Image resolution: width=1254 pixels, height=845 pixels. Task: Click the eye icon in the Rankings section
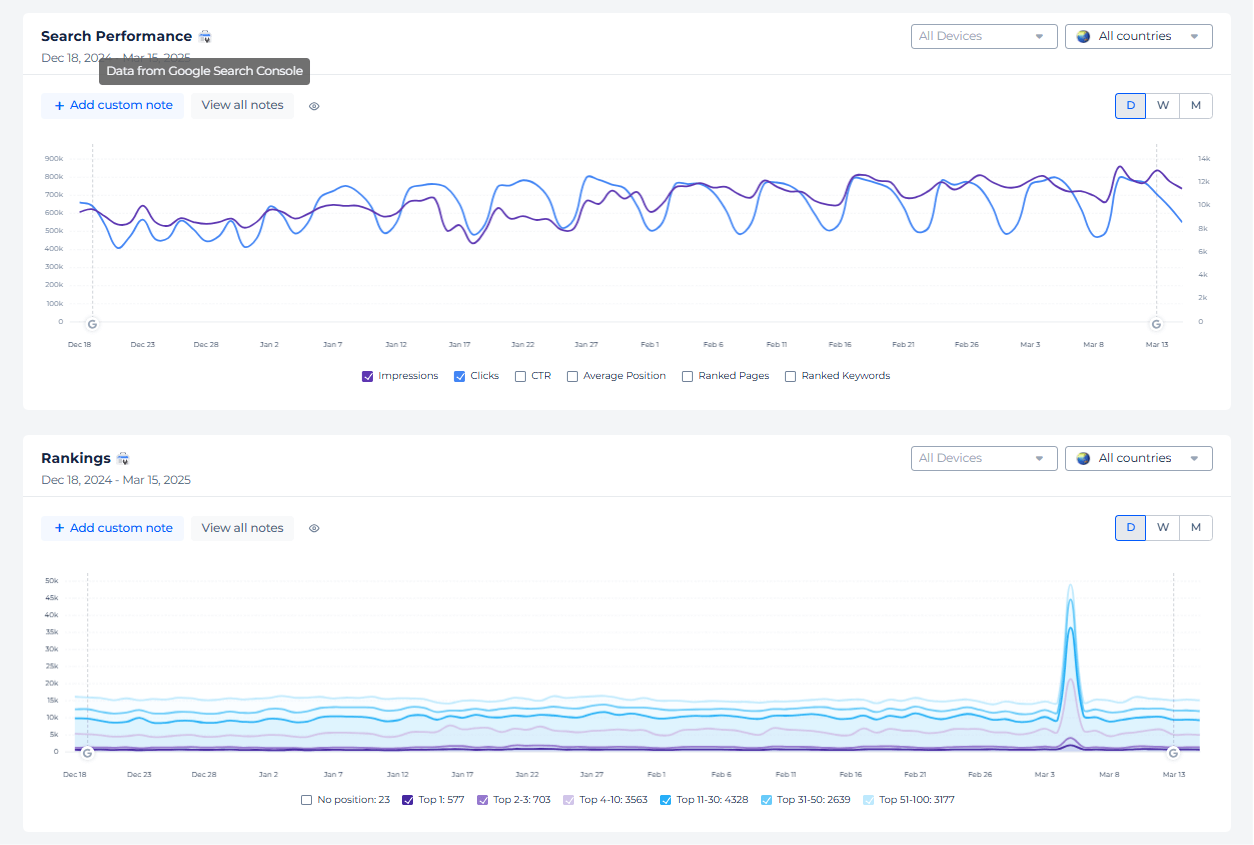313,527
